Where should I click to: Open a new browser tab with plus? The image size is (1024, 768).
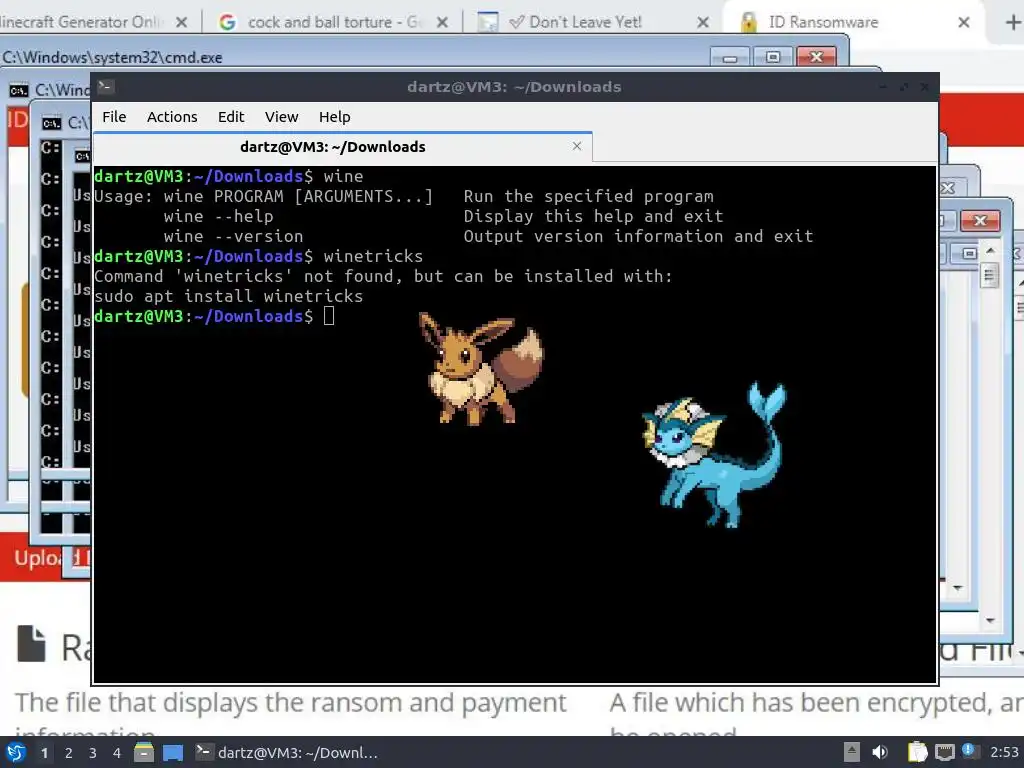click(1012, 22)
